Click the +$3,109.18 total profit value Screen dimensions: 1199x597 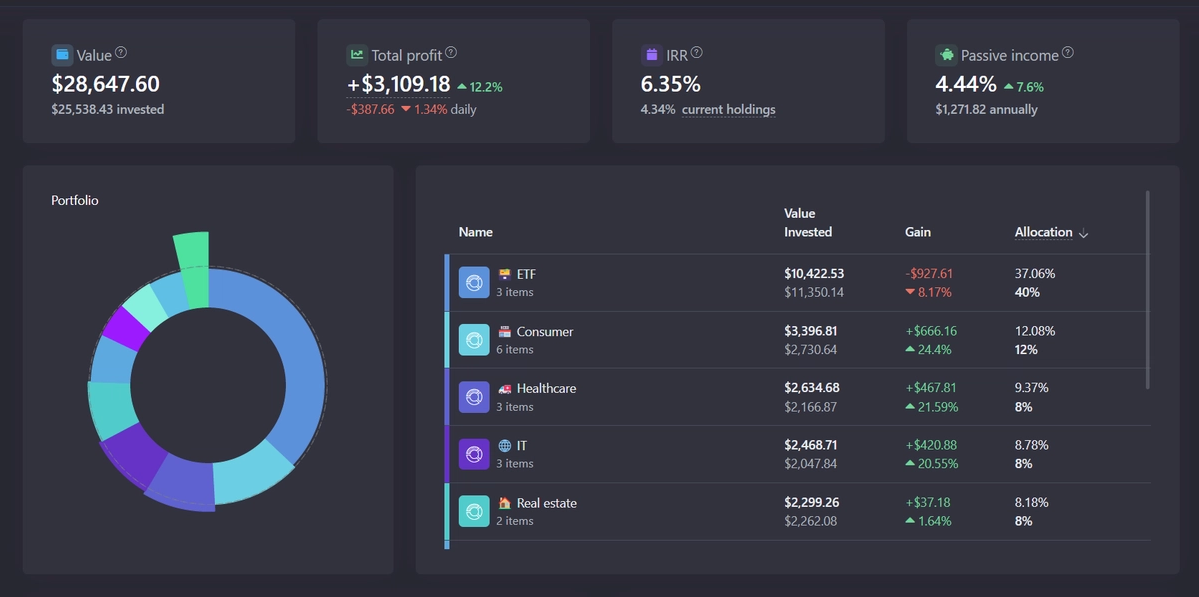[x=398, y=84]
